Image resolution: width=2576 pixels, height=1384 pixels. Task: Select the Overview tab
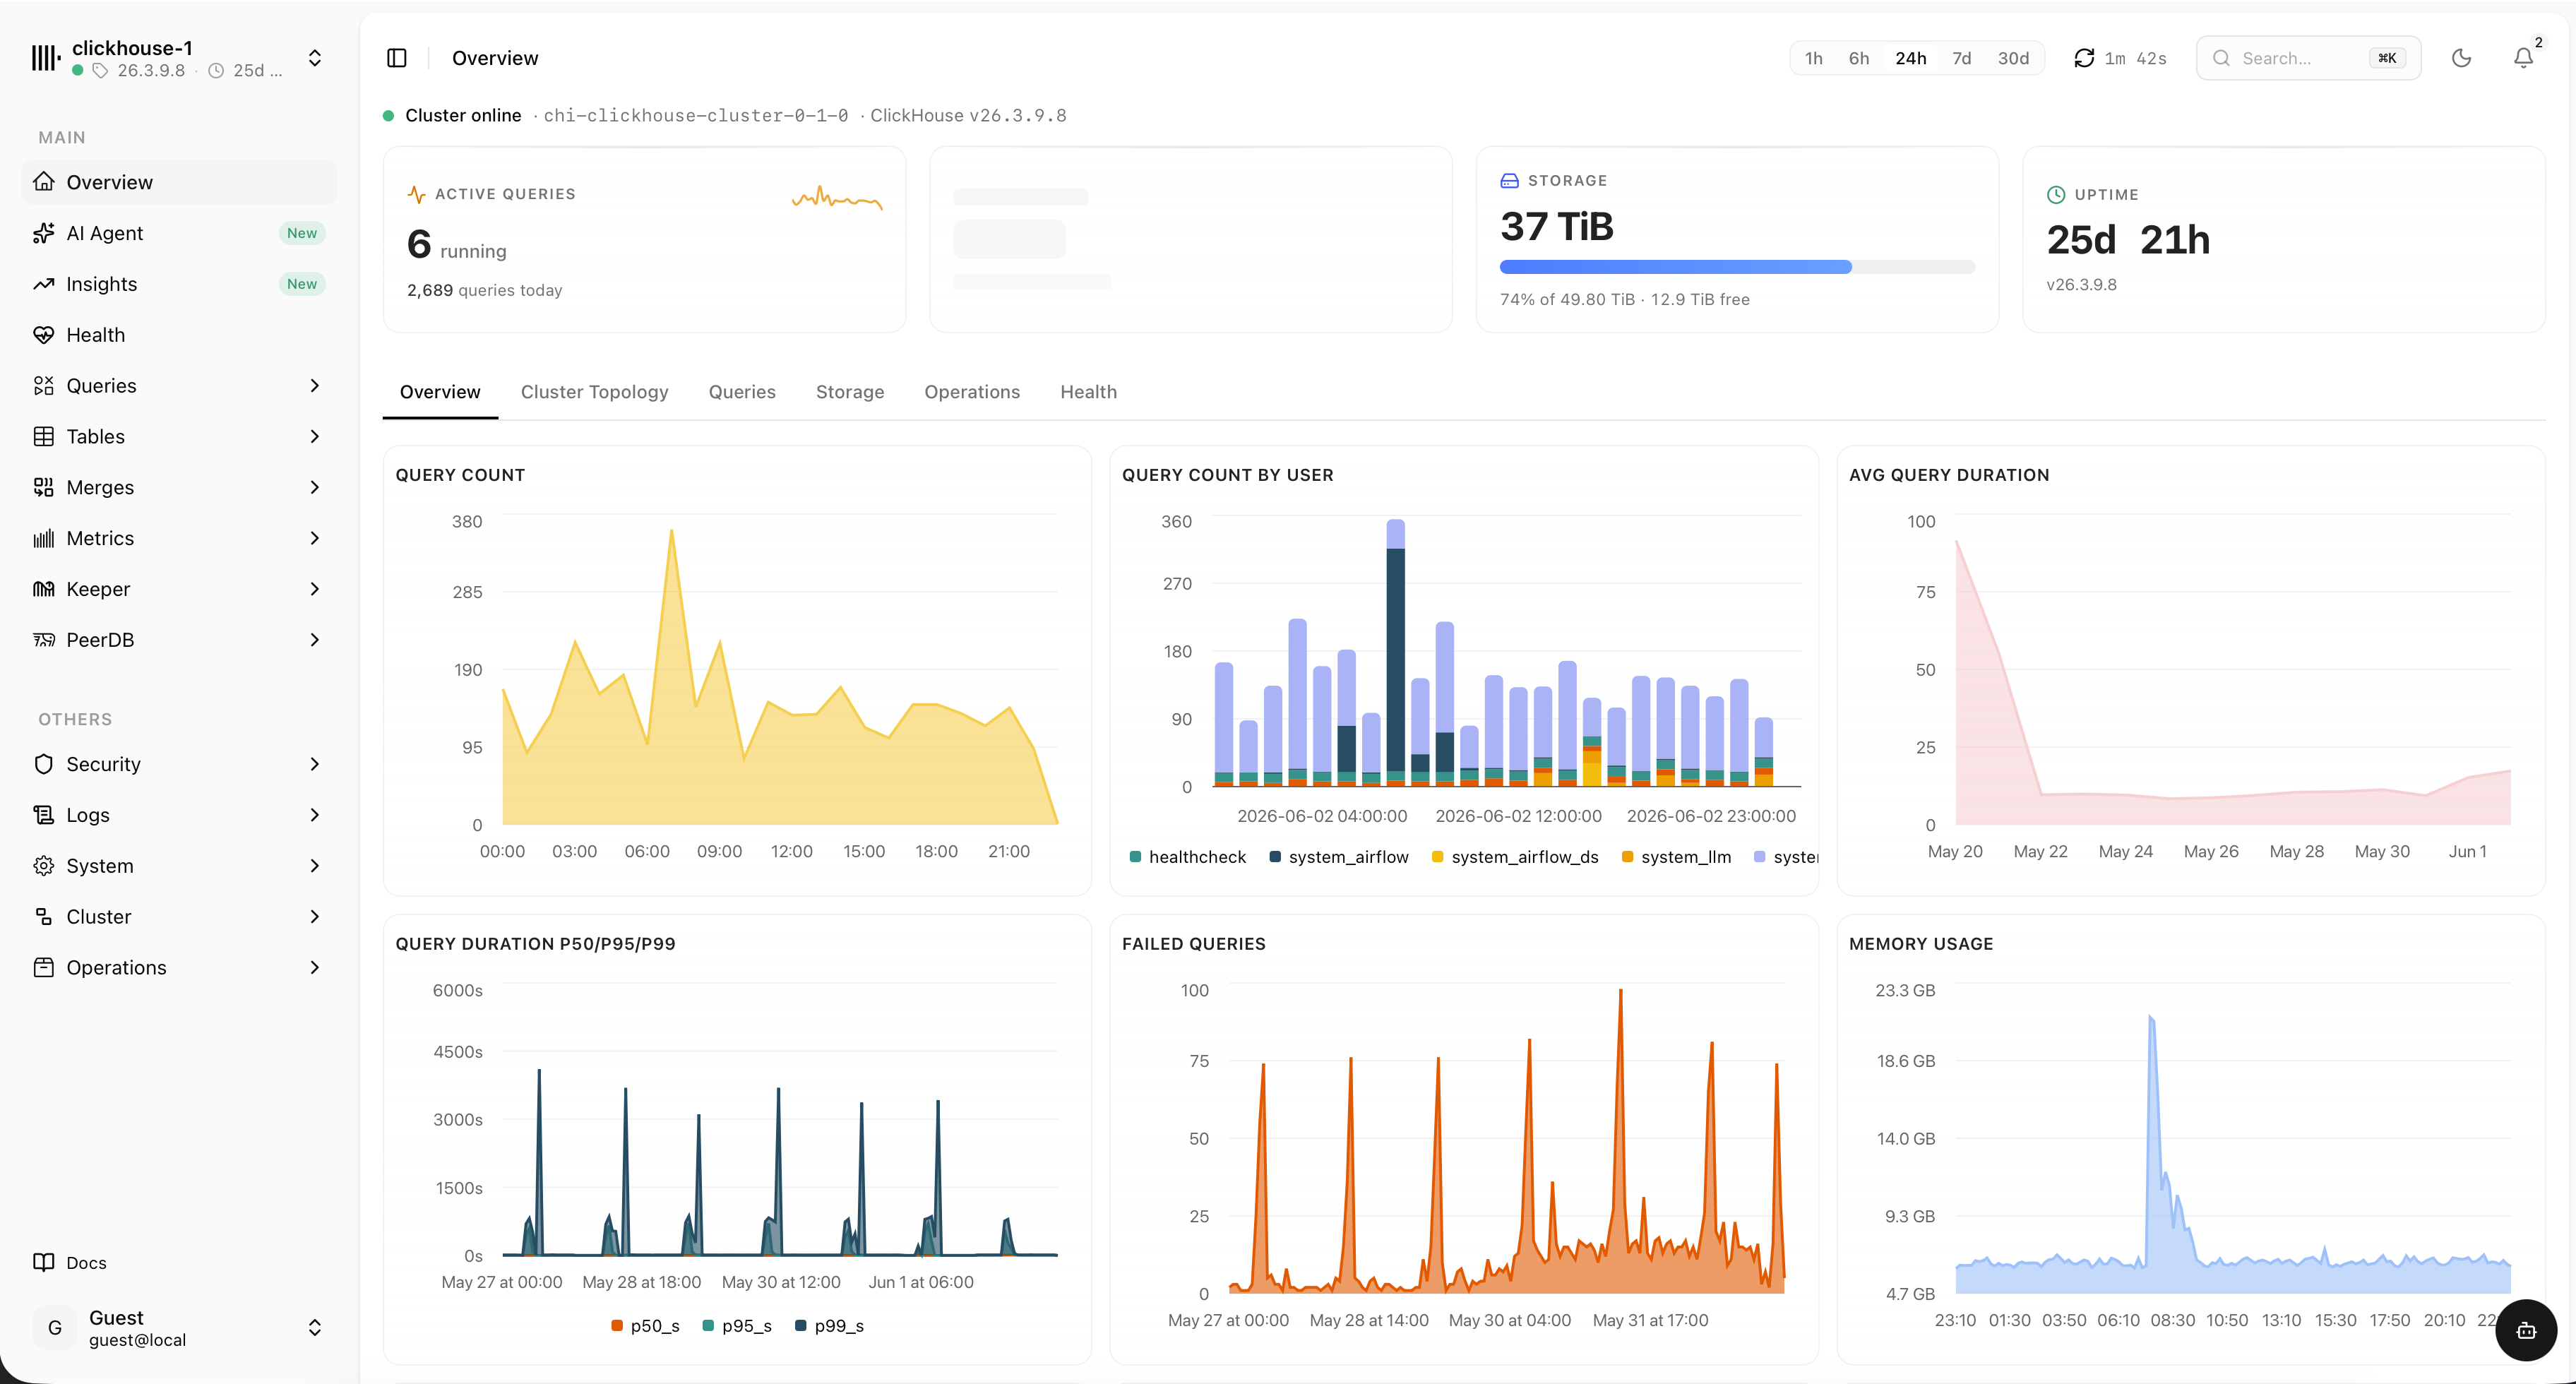(440, 392)
